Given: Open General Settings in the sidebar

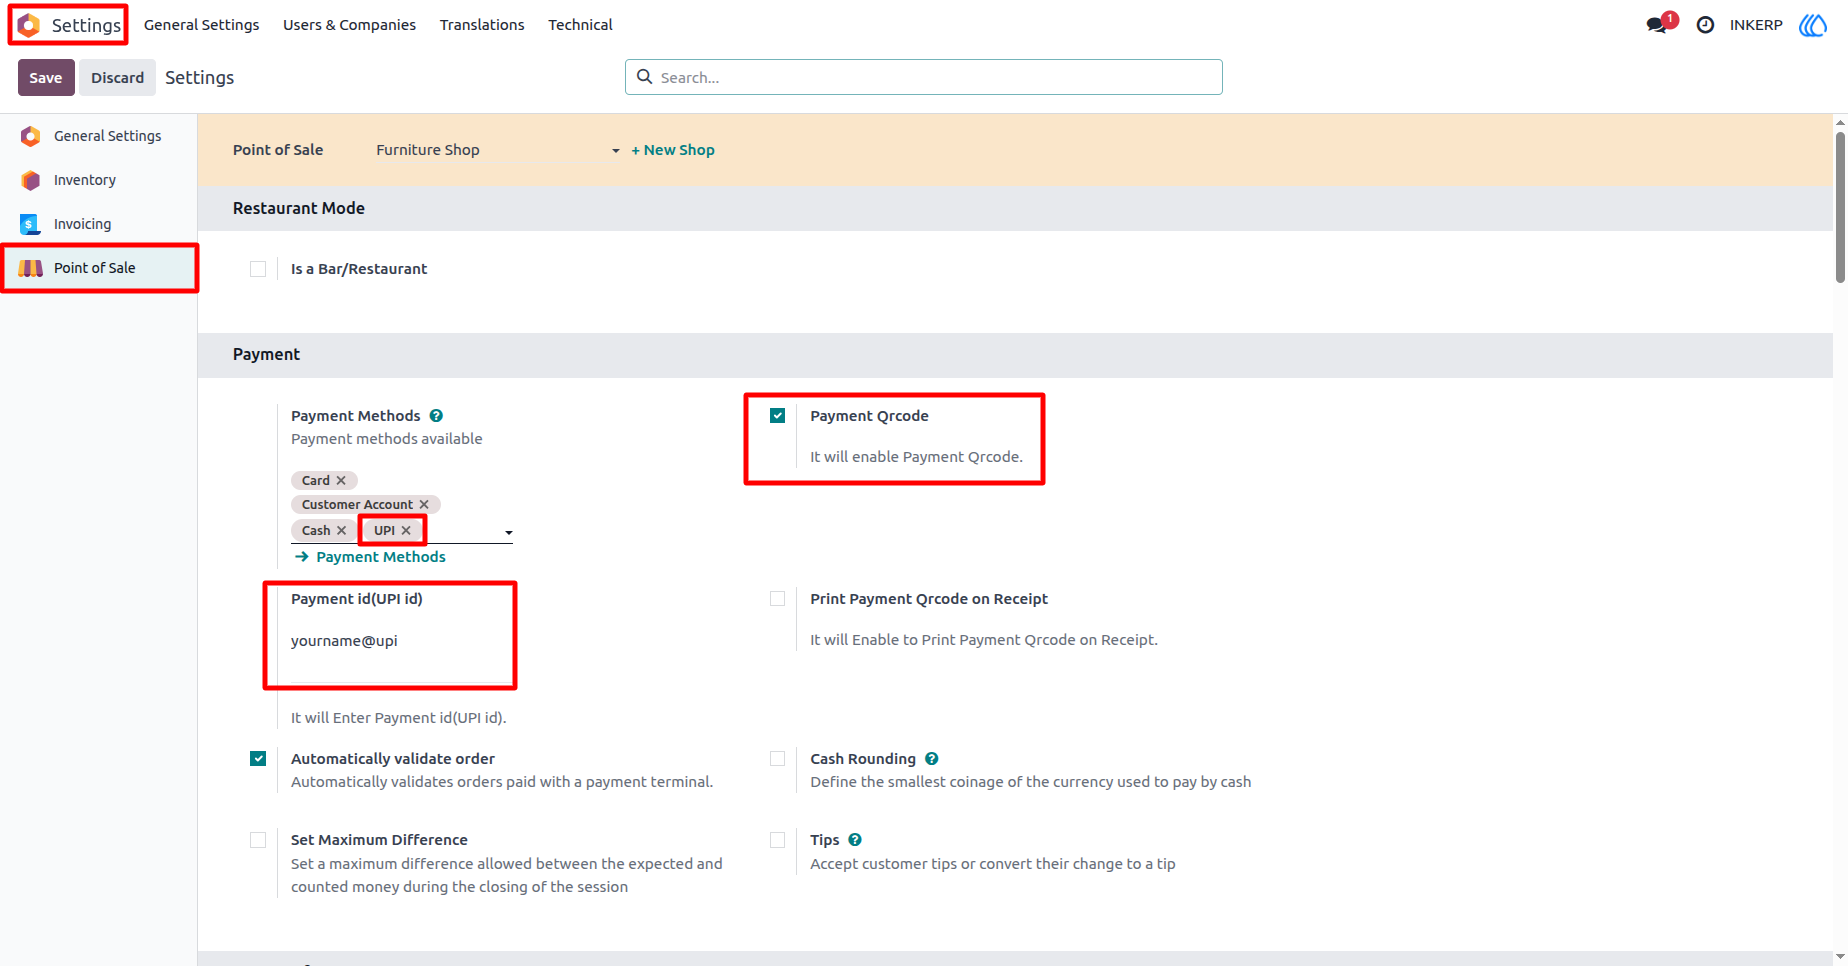Looking at the screenshot, I should [x=98, y=136].
